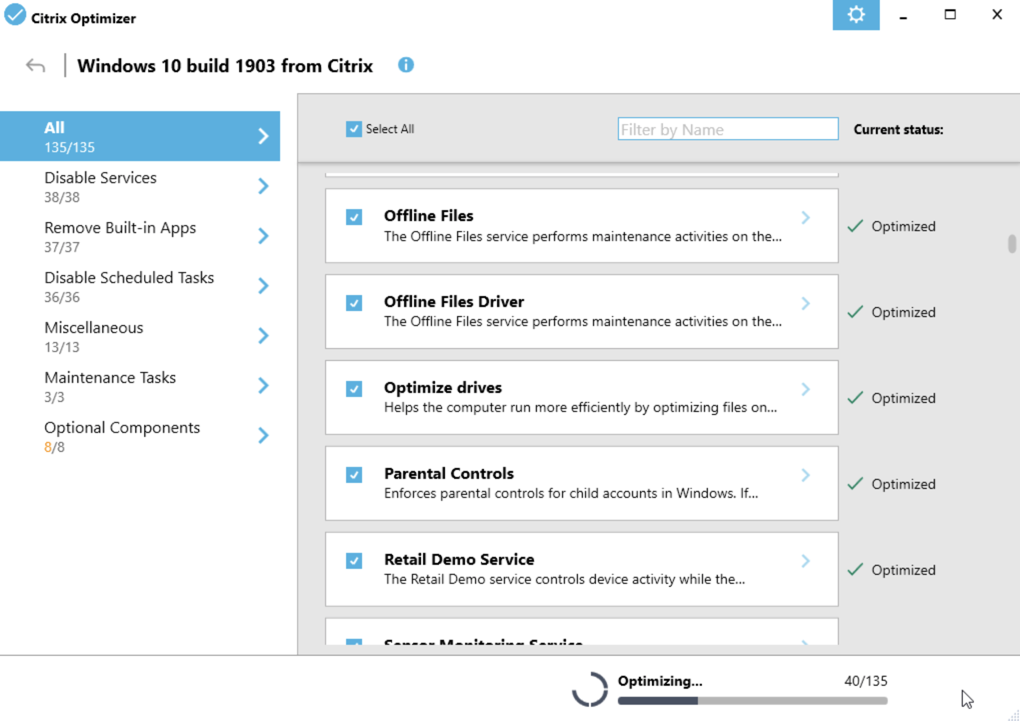Click the Offline Files title text

tap(429, 216)
